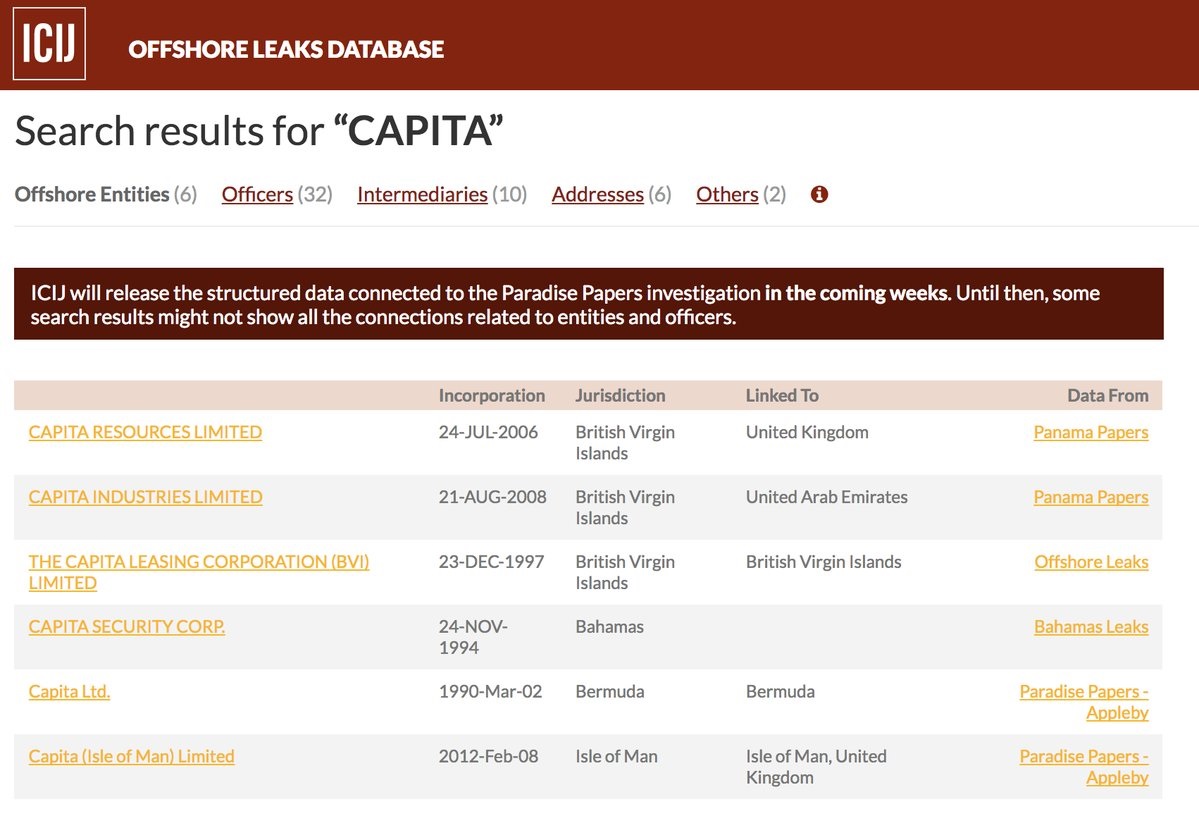Open Paradise Papers - Appleby for Isle of Man
Screen dimensions: 1199x816
(1084, 767)
